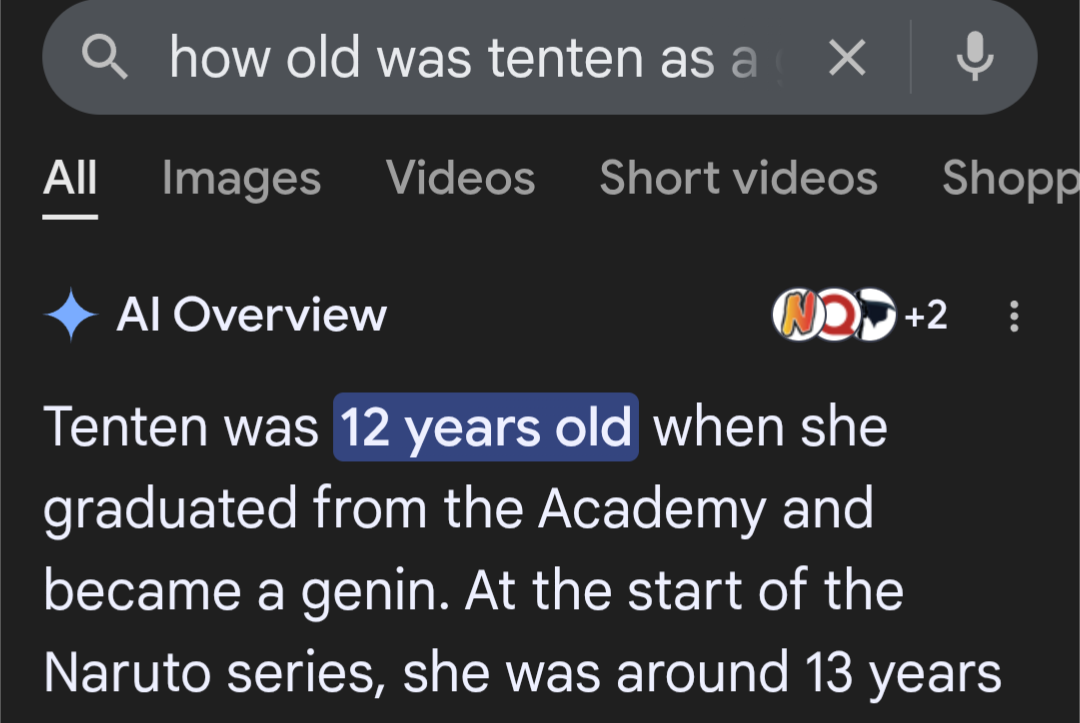The width and height of the screenshot is (1080, 723).
Task: Tap the search query text field
Action: point(460,58)
